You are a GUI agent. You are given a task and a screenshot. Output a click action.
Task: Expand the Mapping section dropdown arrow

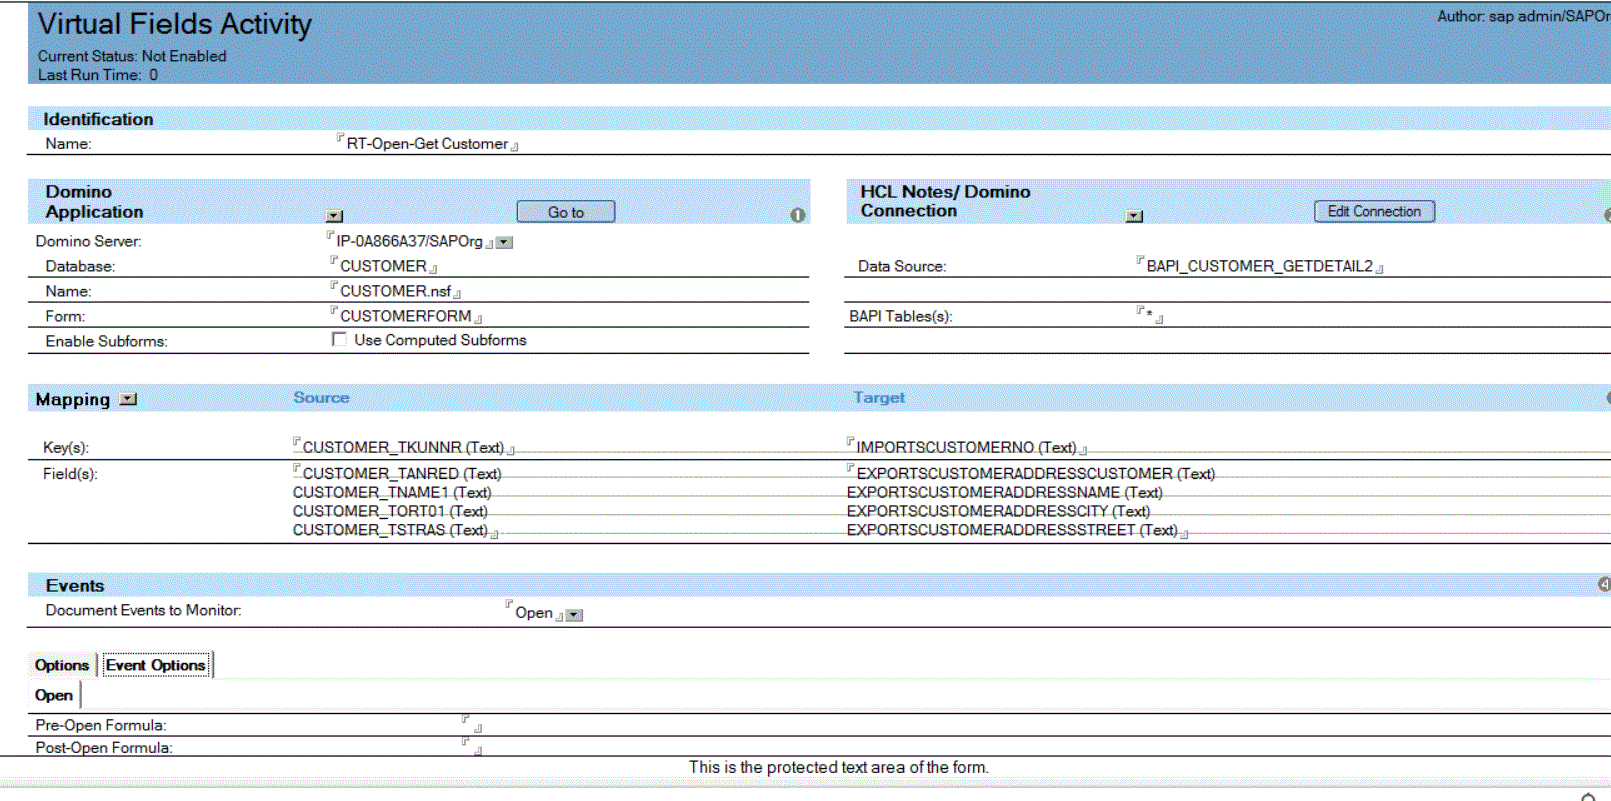pos(128,400)
